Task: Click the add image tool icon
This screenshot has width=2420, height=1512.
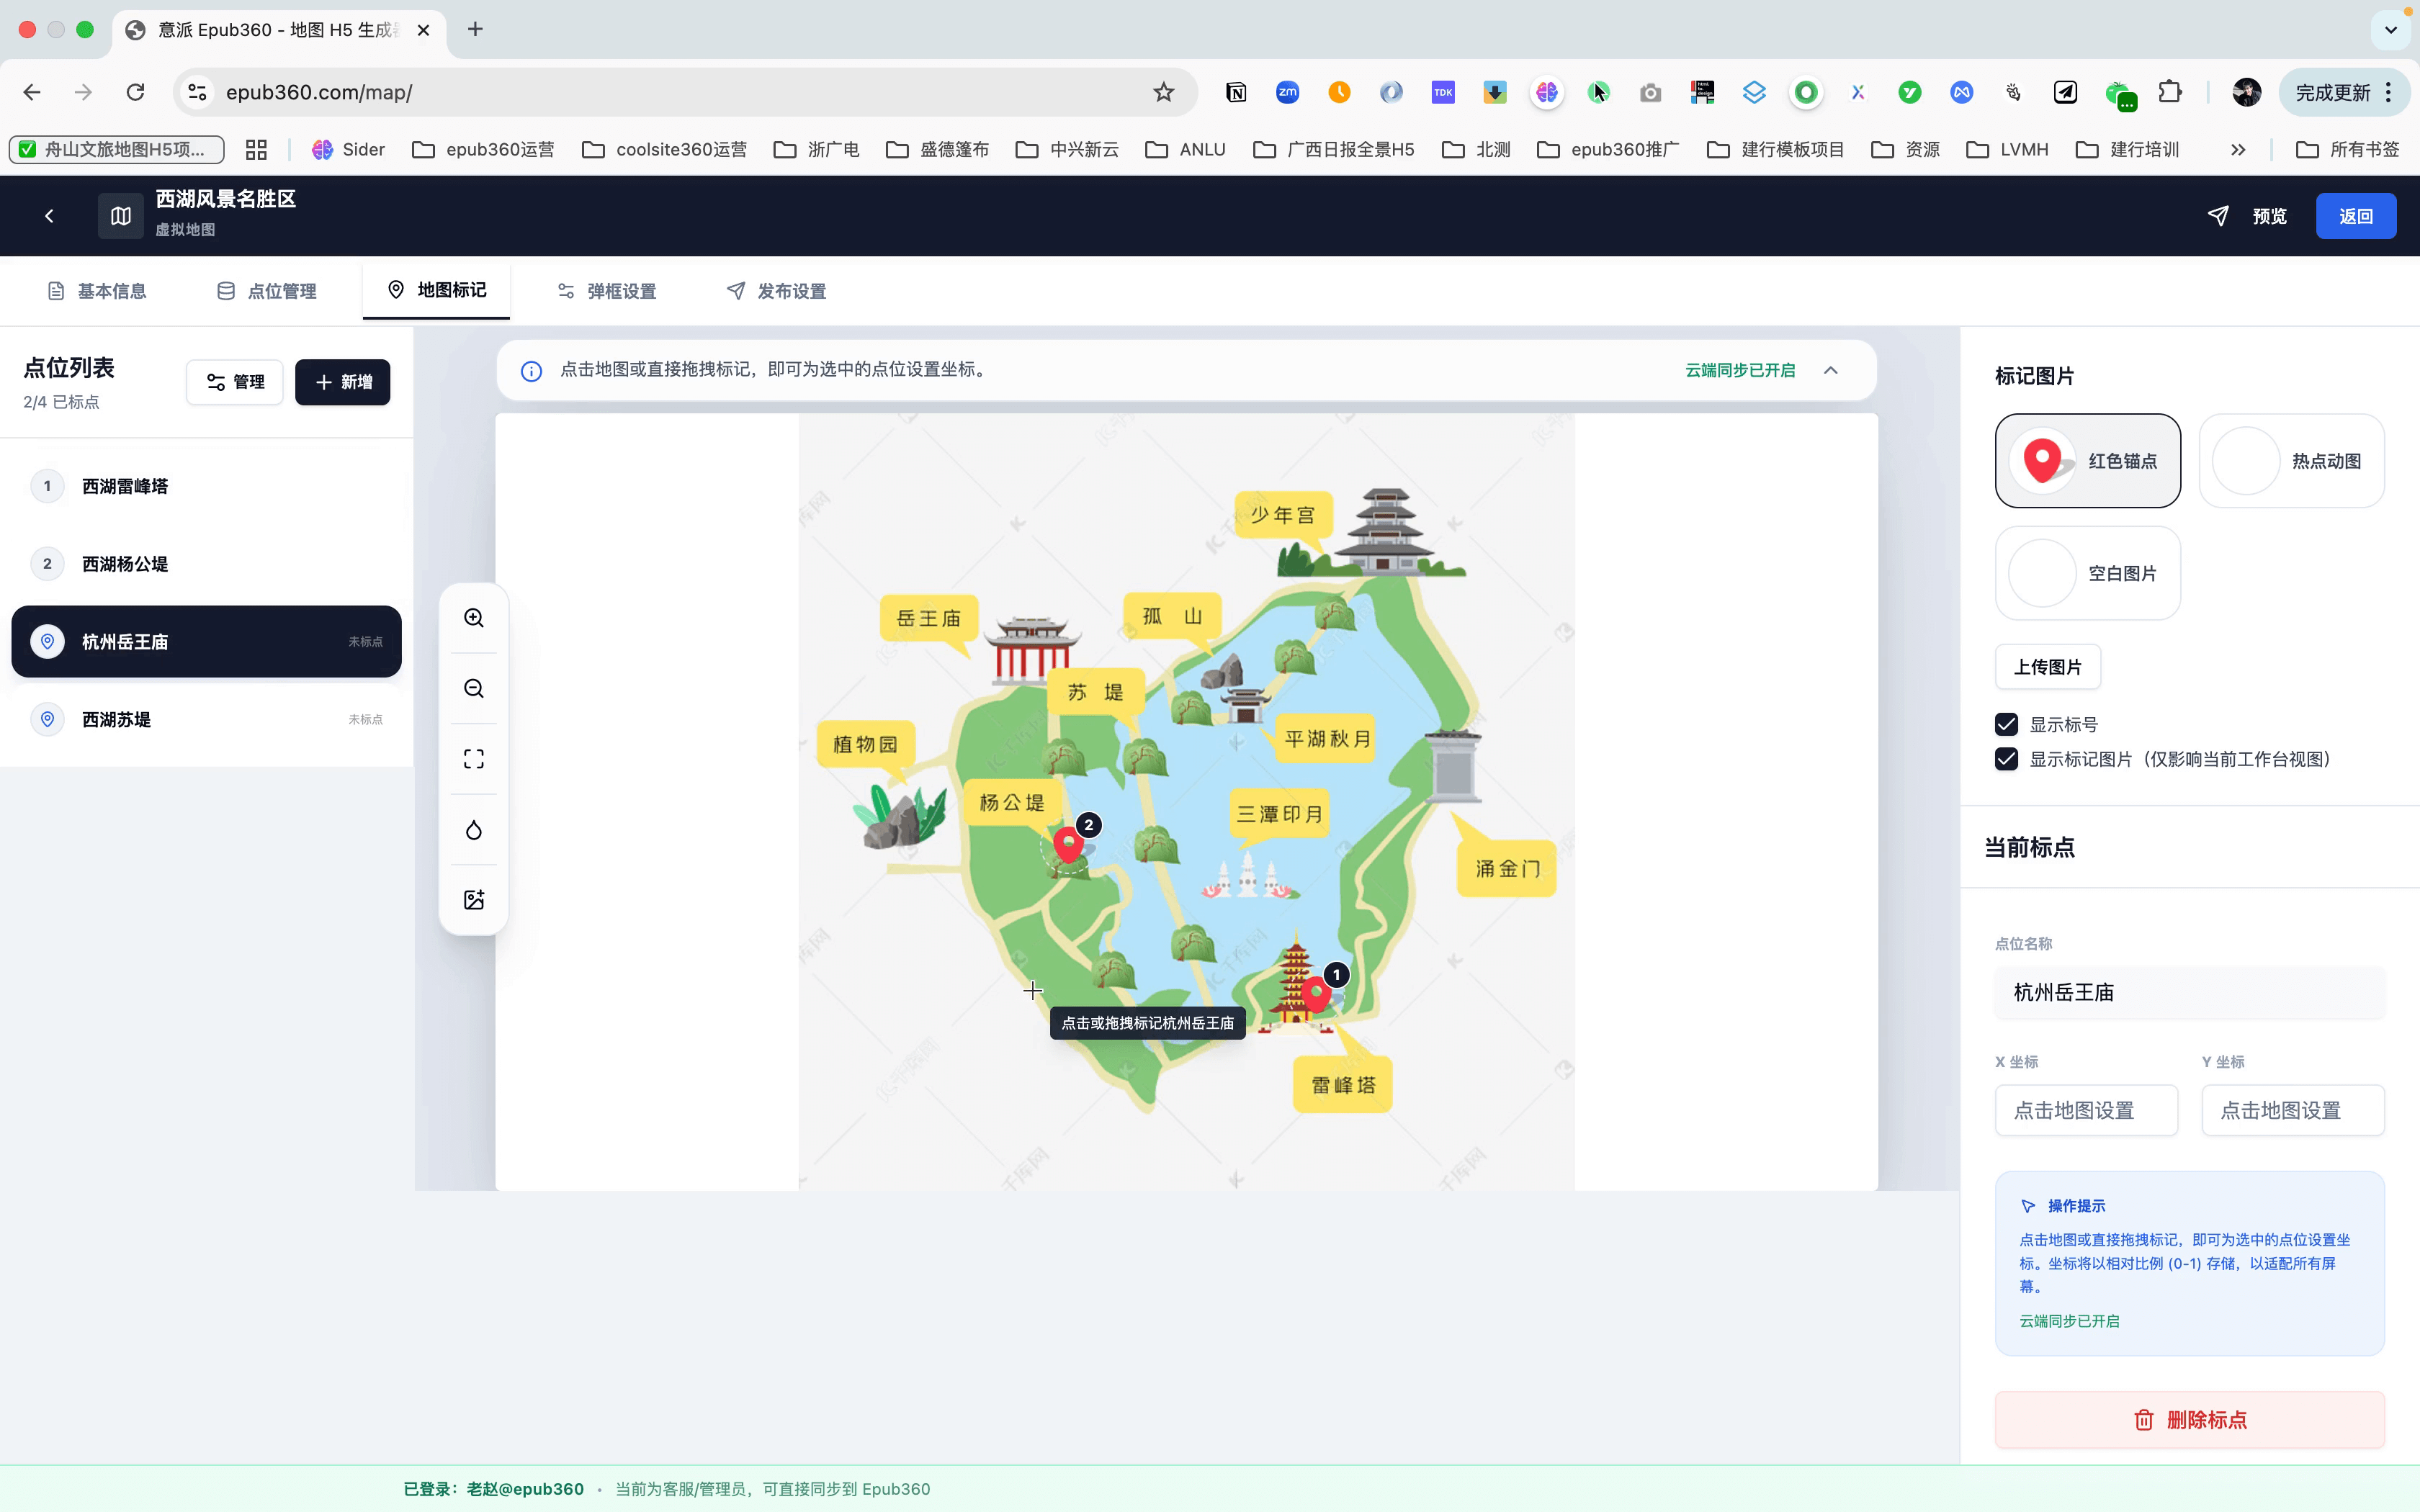Action: [x=474, y=900]
